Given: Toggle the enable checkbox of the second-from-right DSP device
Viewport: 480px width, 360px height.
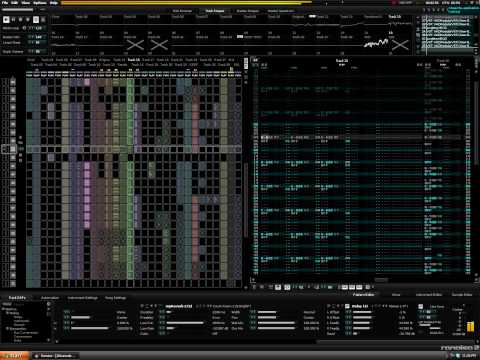Looking at the screenshot, I should coord(347,306).
